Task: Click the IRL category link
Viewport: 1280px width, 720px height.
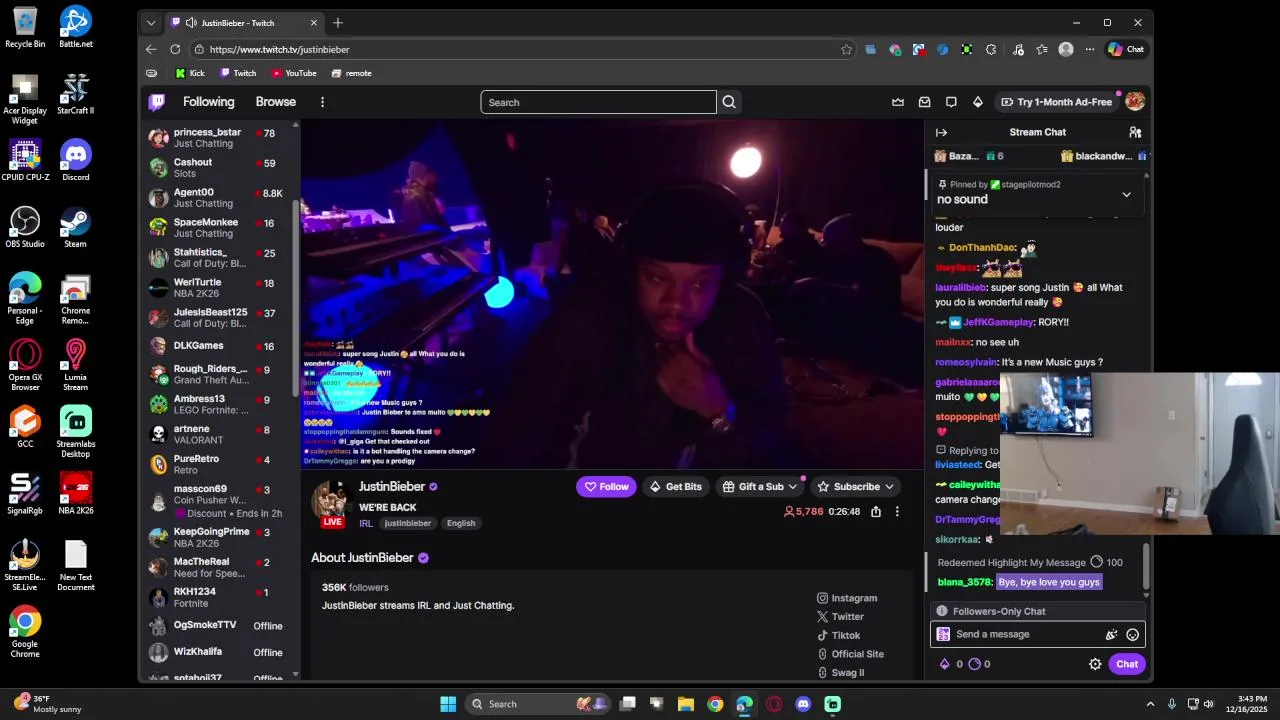Action: pyautogui.click(x=366, y=523)
